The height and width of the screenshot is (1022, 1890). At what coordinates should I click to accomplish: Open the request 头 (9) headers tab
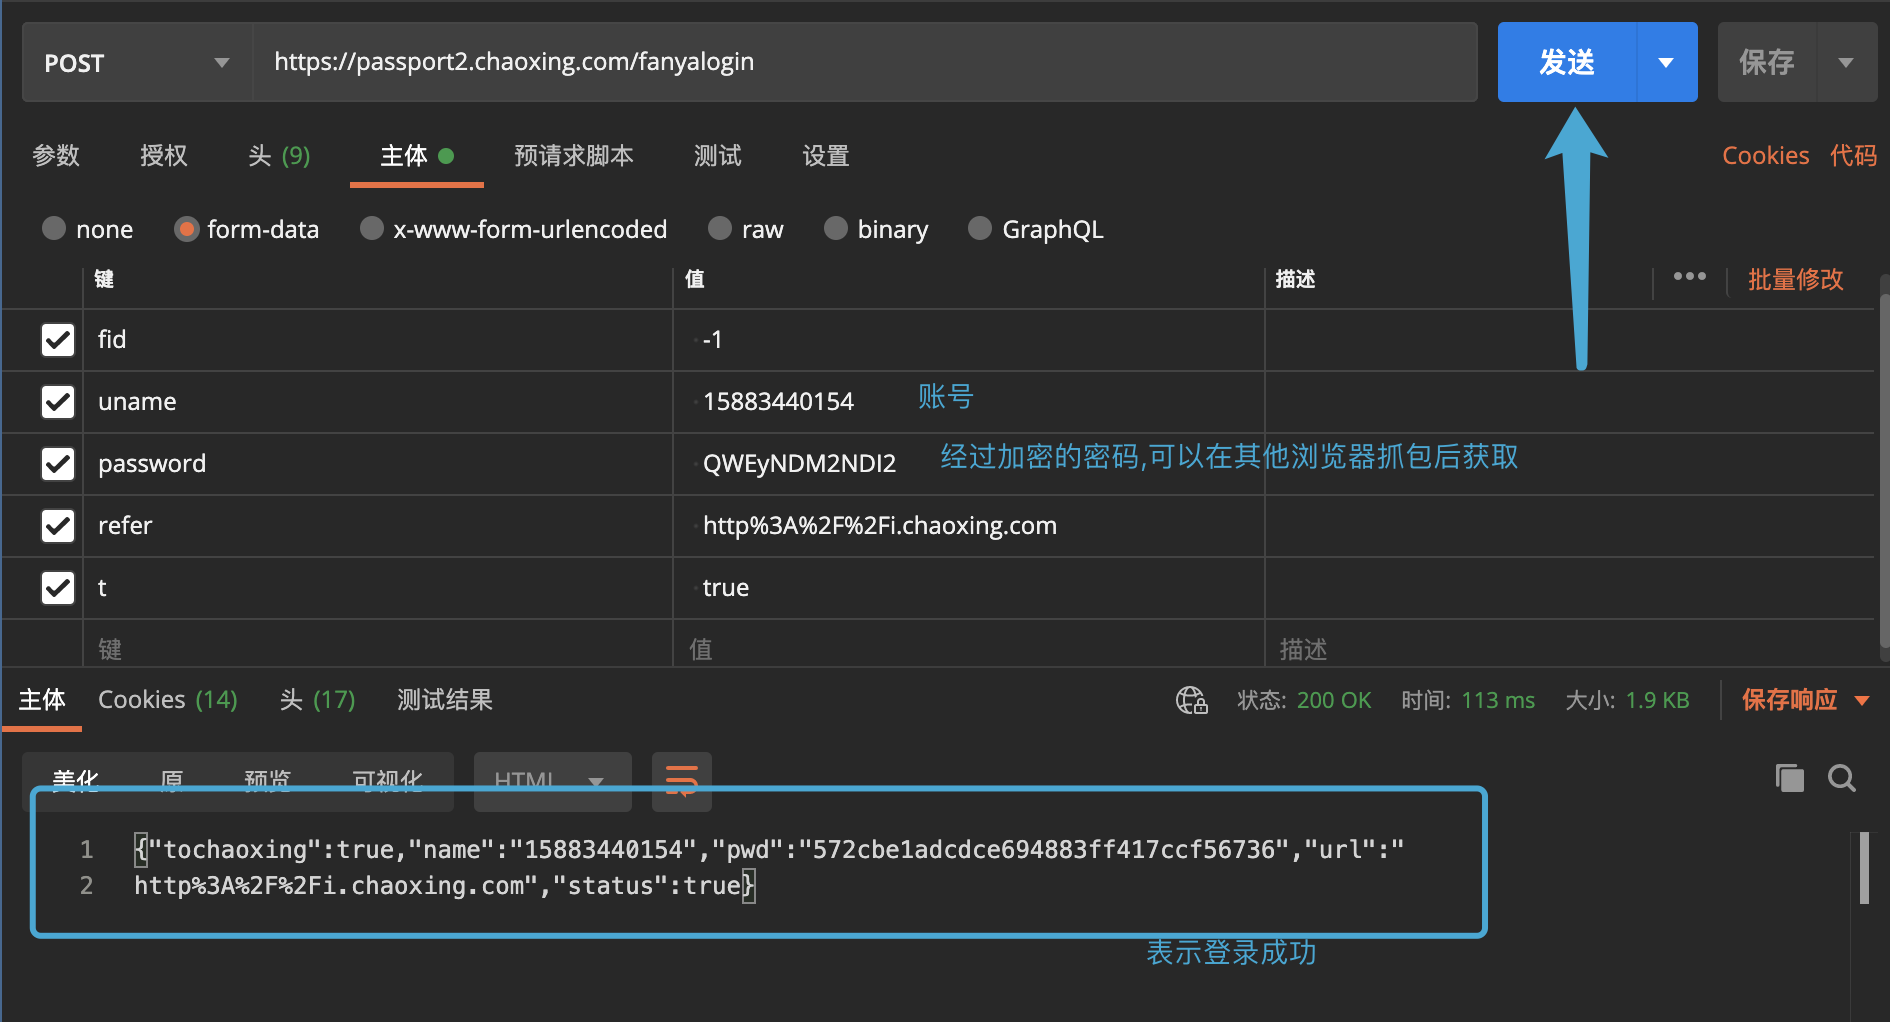[x=279, y=156]
